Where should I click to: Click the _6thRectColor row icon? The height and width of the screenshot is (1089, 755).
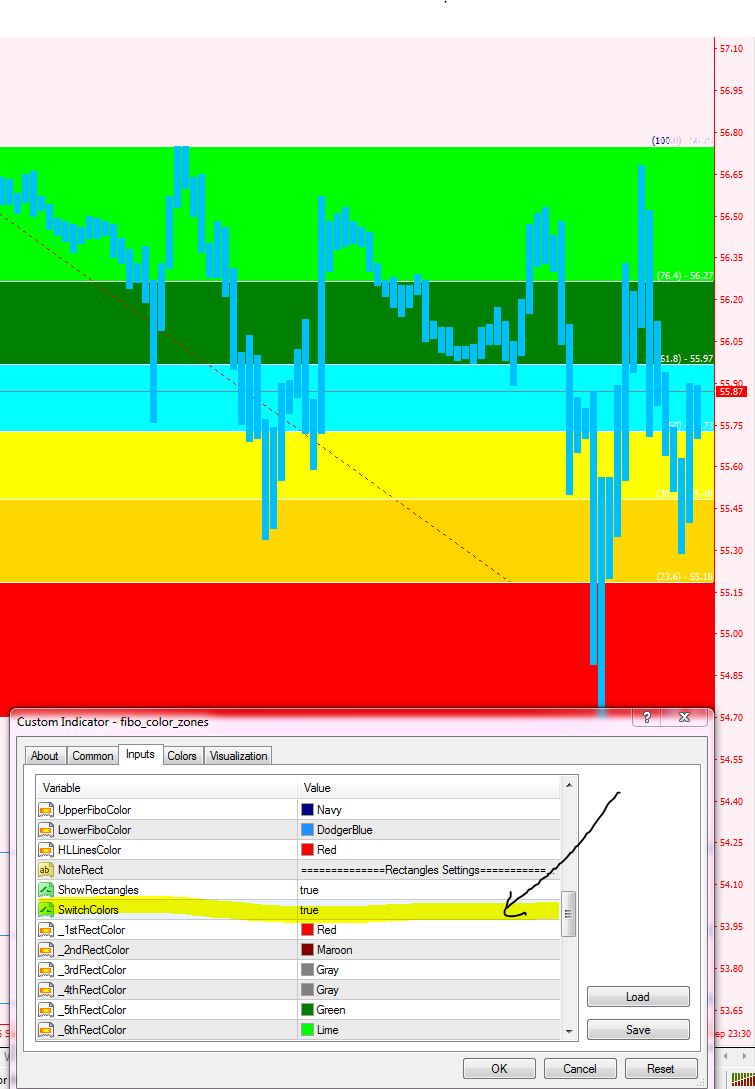(46, 1030)
